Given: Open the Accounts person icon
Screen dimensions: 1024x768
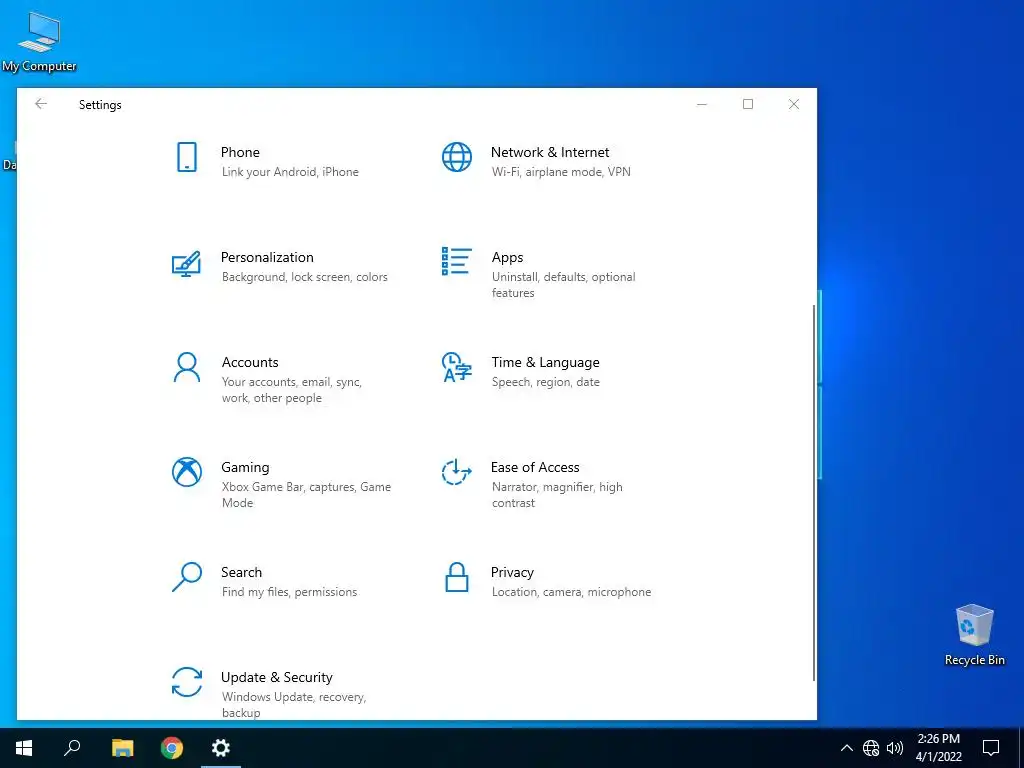Looking at the screenshot, I should 187,367.
